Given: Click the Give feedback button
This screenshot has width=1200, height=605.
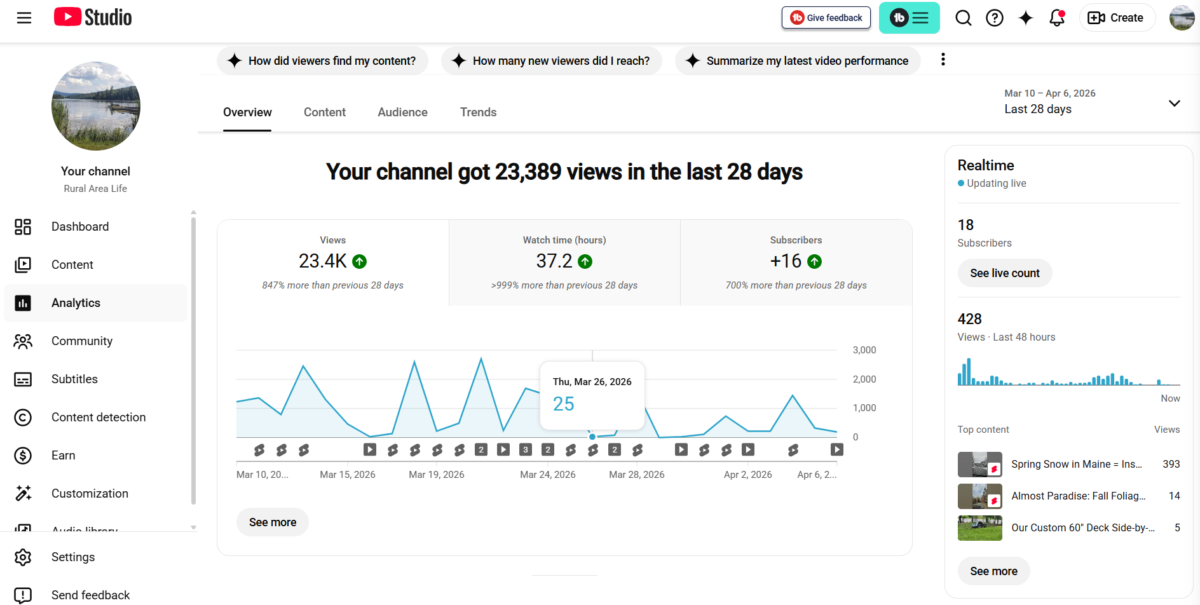Looking at the screenshot, I should pos(826,17).
